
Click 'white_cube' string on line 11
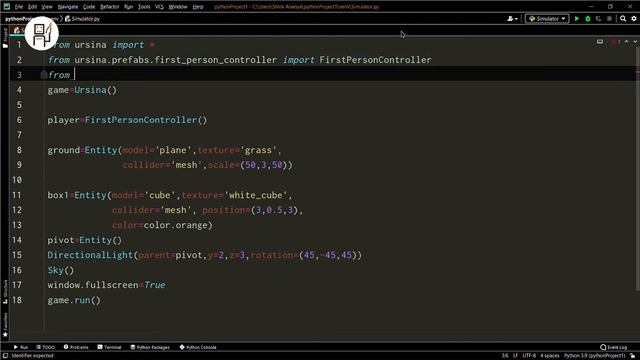tap(256, 195)
